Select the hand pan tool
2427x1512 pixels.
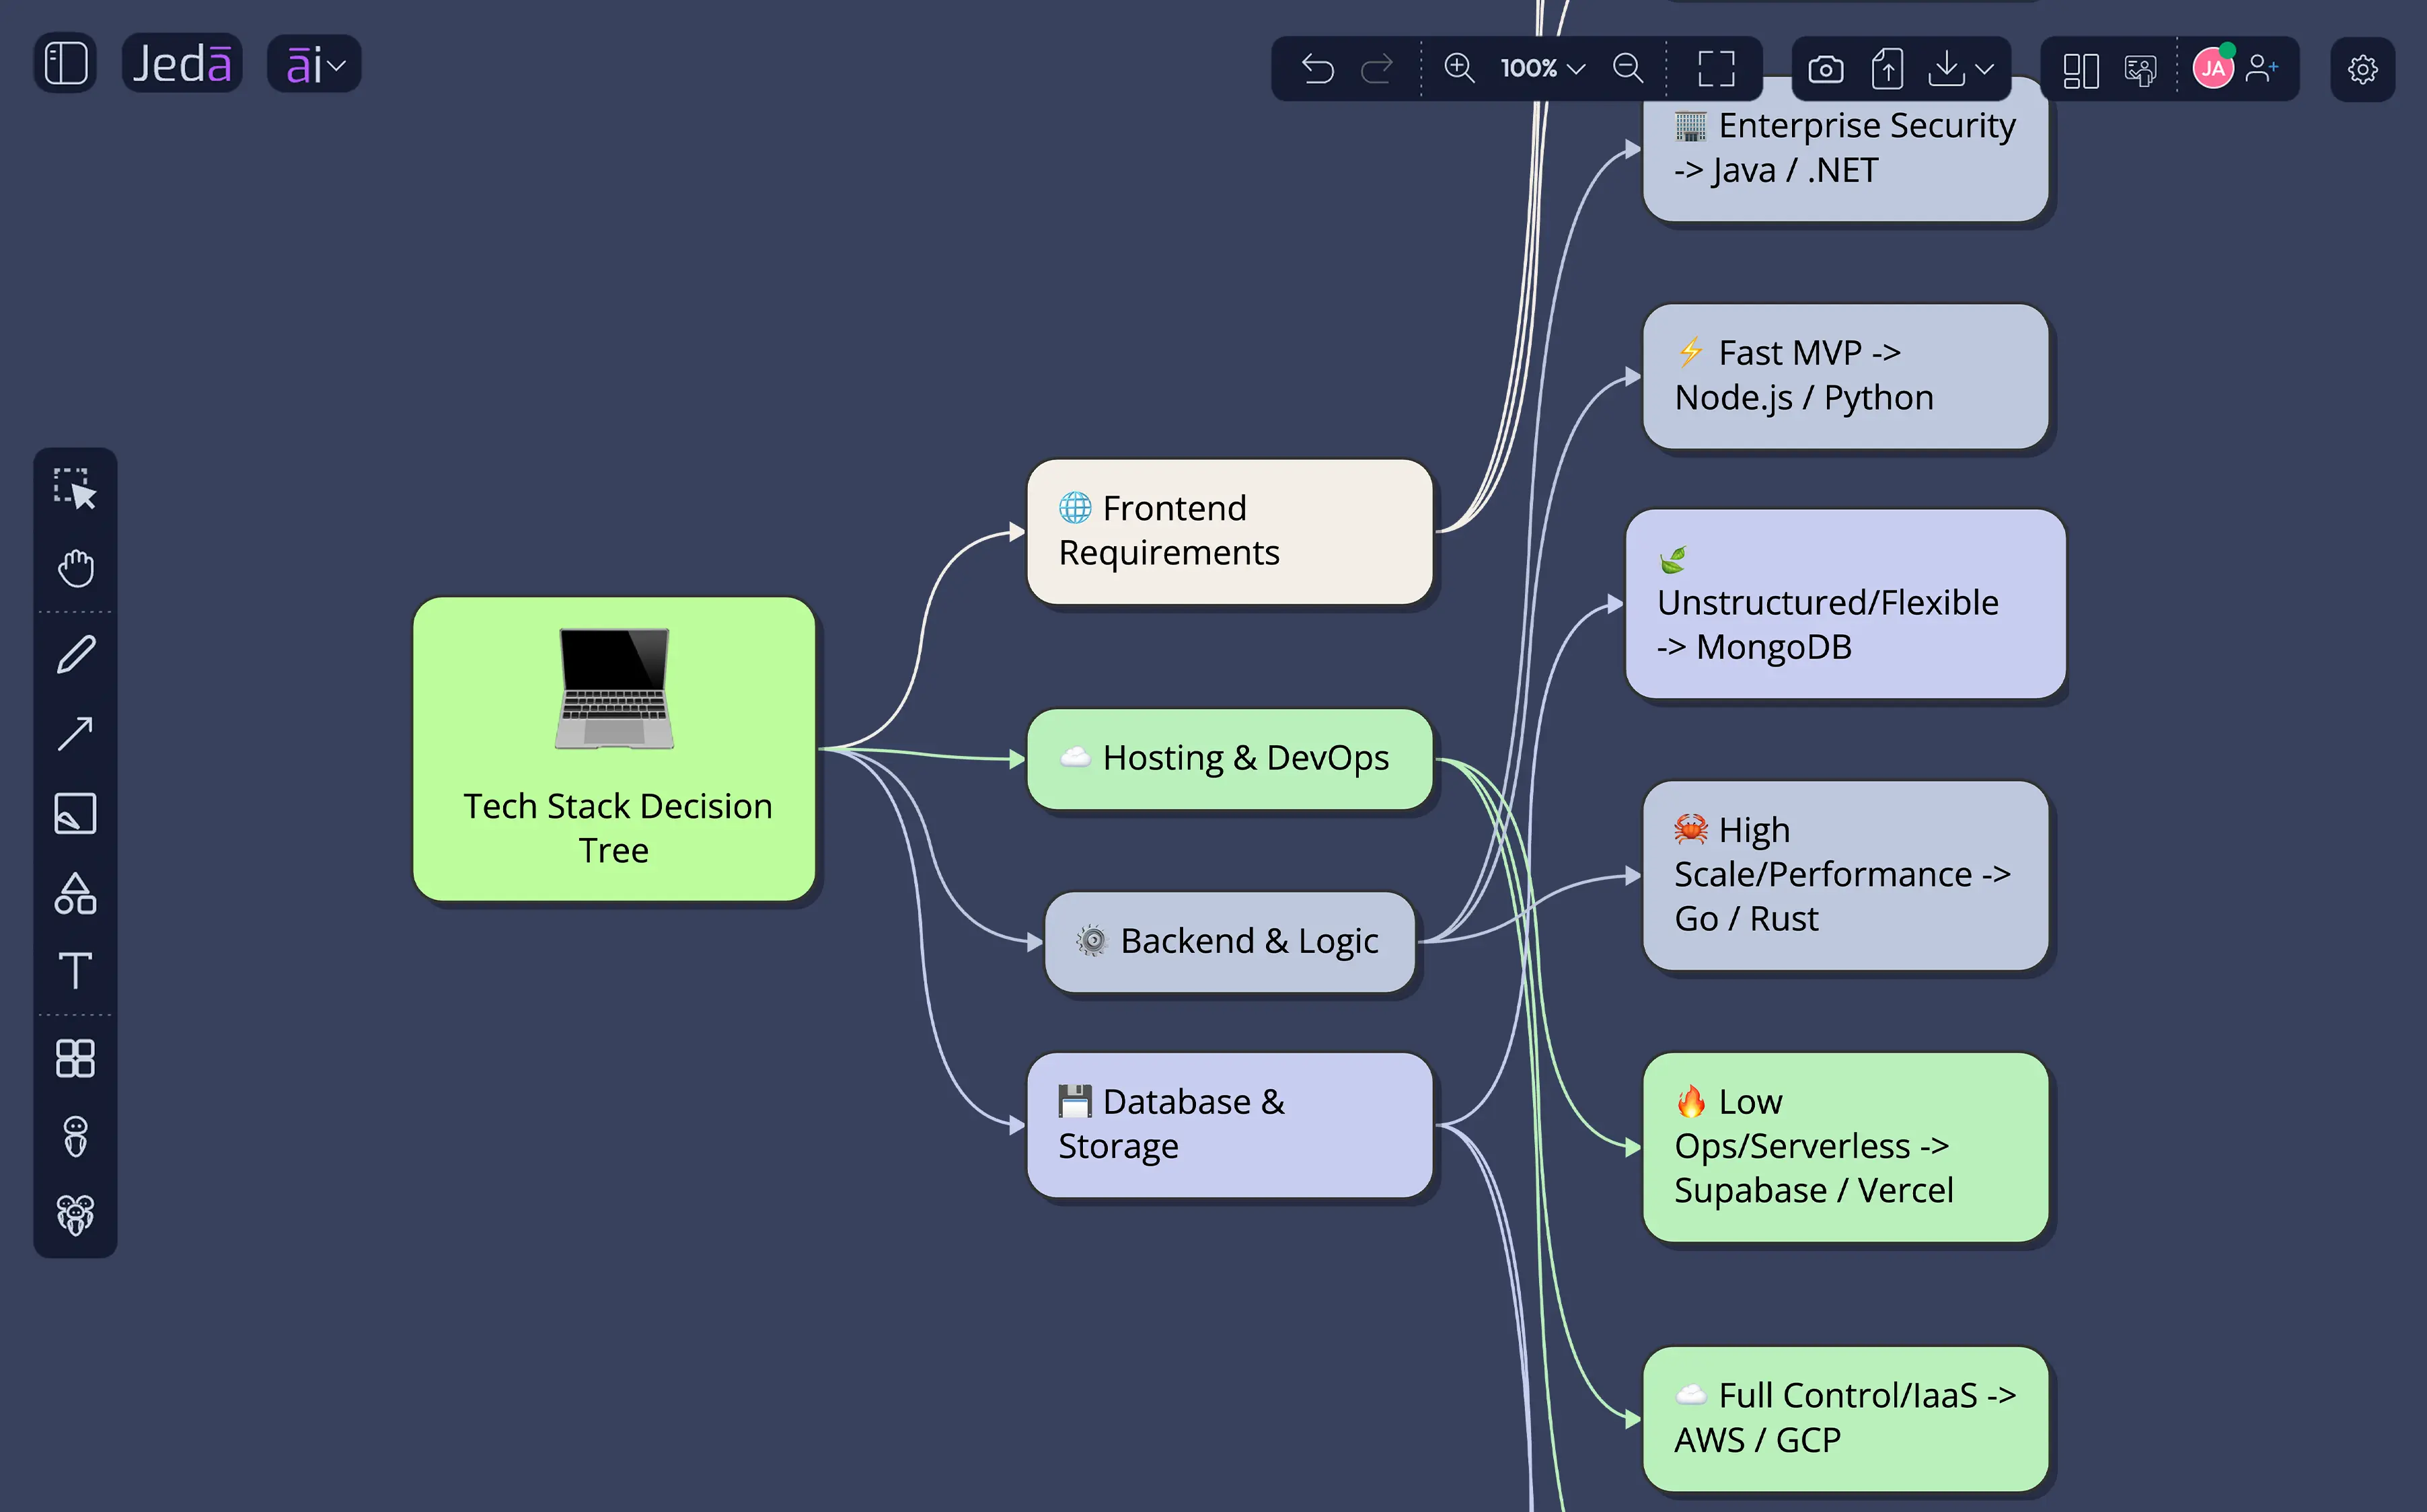(75, 568)
